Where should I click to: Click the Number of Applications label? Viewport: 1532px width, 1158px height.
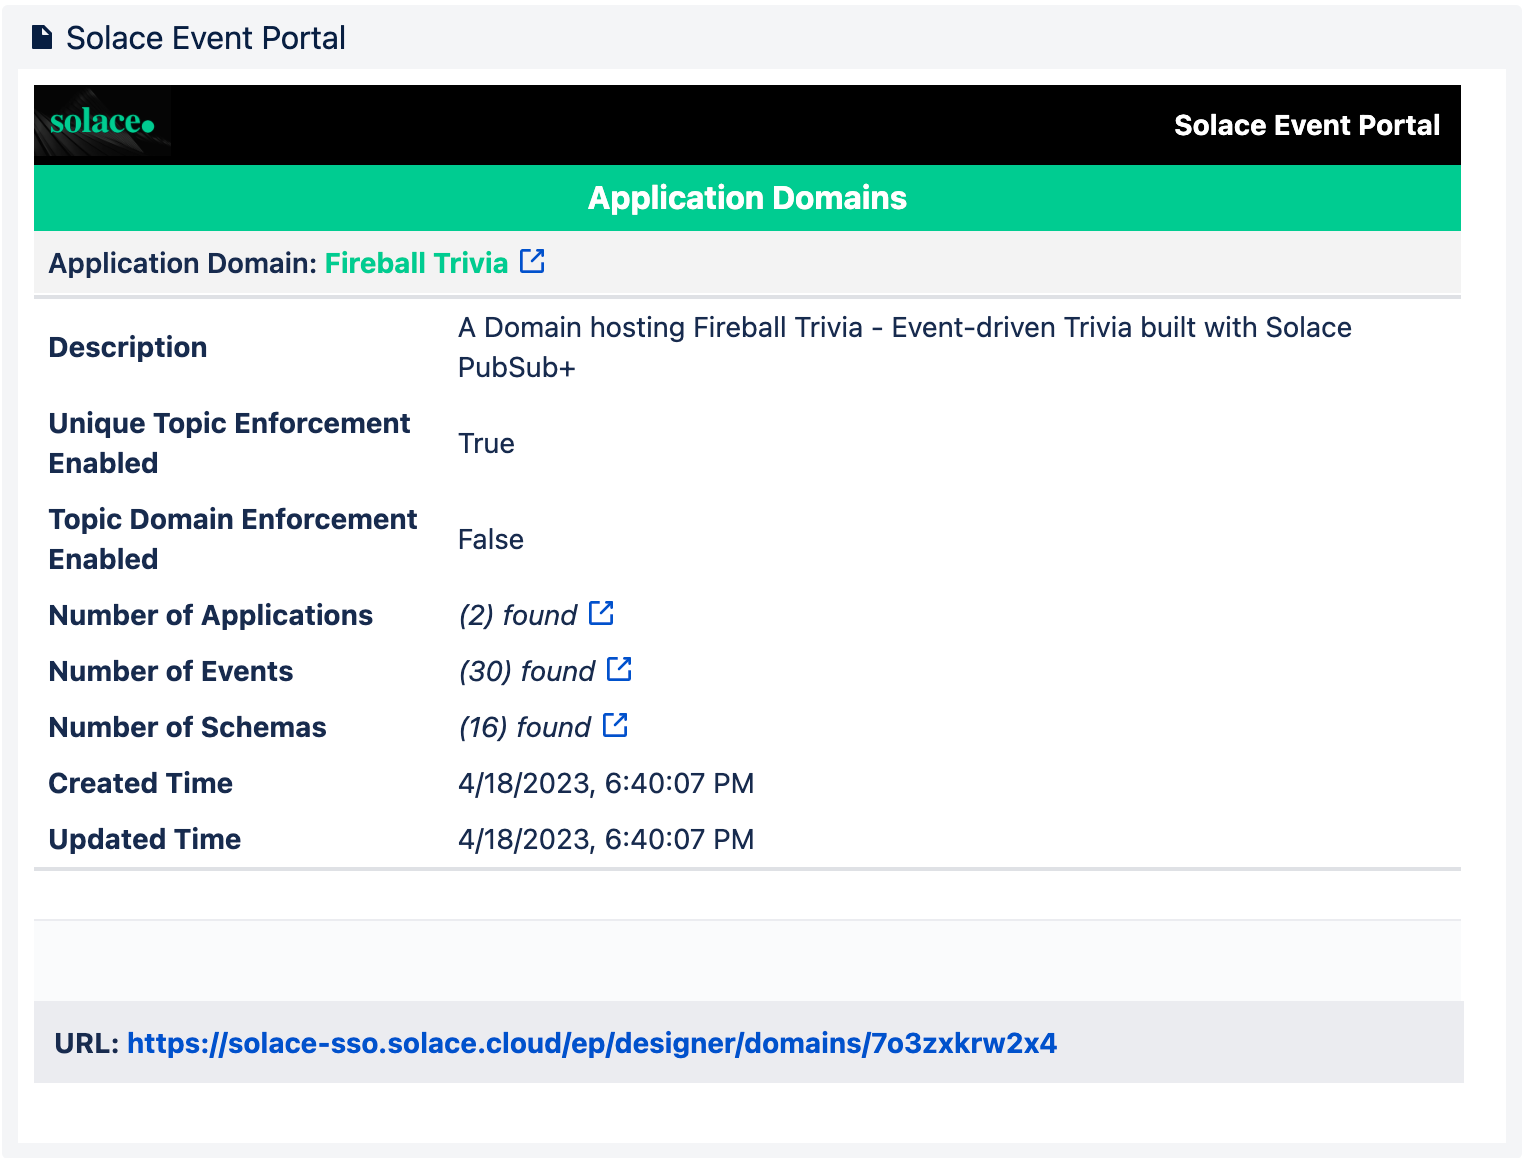point(211,615)
